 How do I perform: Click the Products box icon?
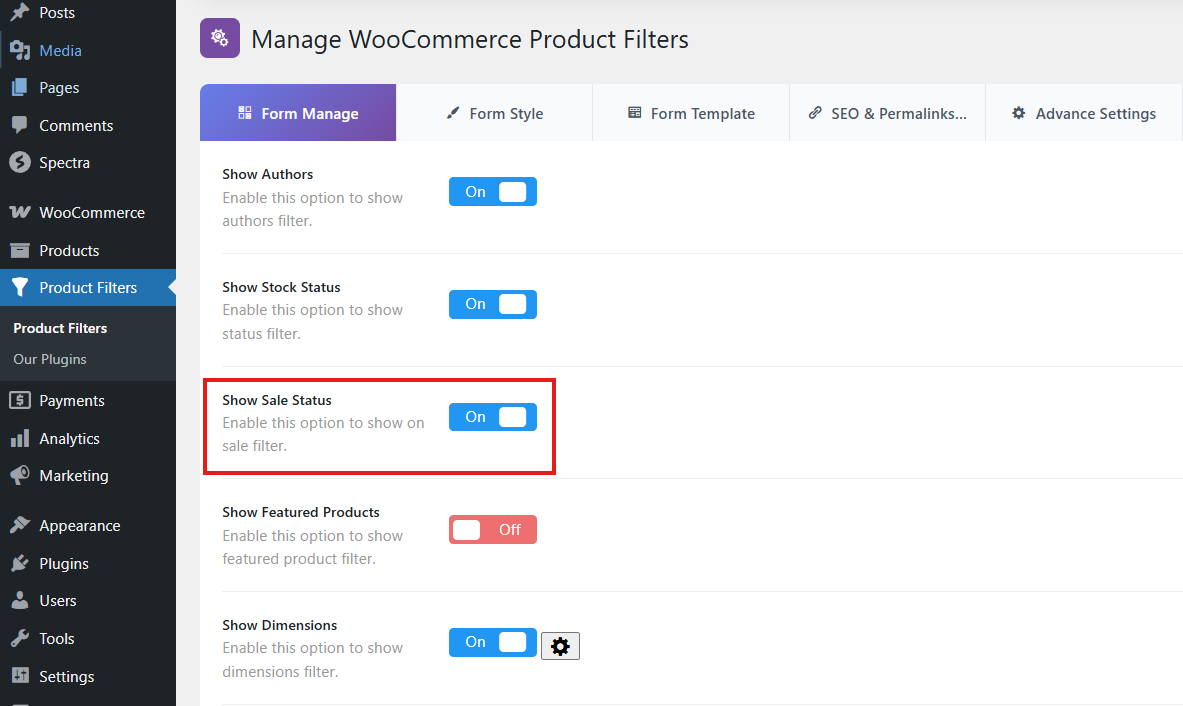pos(20,250)
